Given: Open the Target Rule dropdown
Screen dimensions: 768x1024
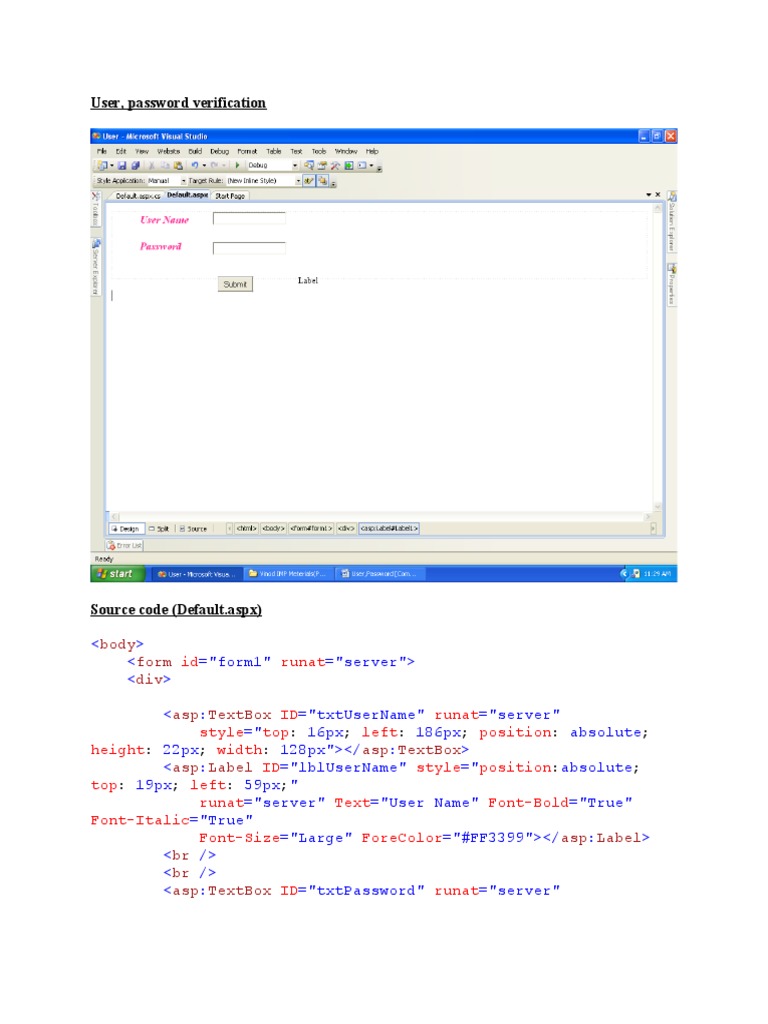Looking at the screenshot, I should coord(298,181).
